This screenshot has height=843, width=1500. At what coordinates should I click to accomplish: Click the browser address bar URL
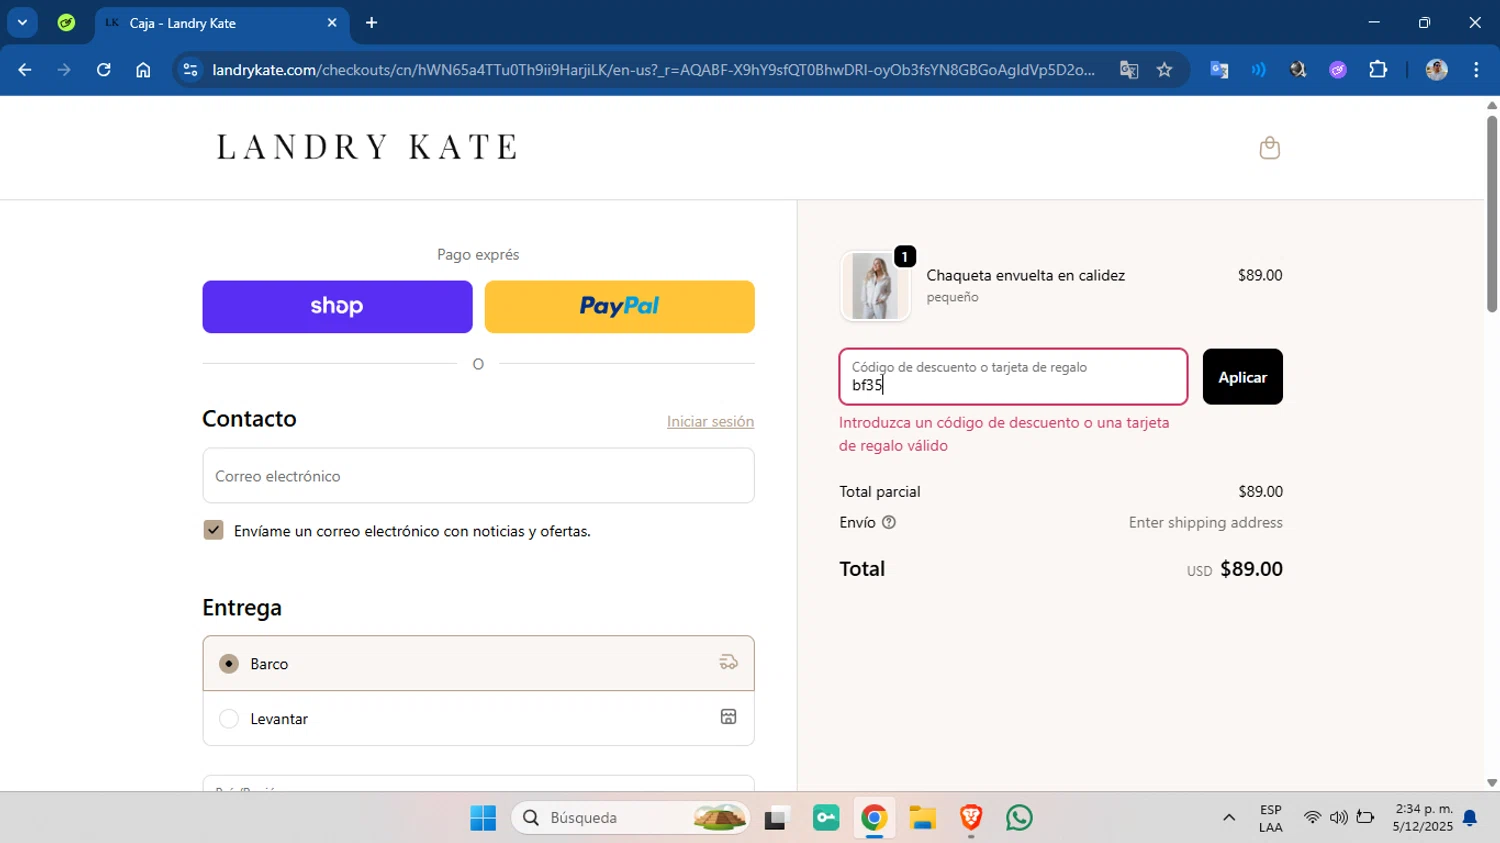pyautogui.click(x=653, y=70)
